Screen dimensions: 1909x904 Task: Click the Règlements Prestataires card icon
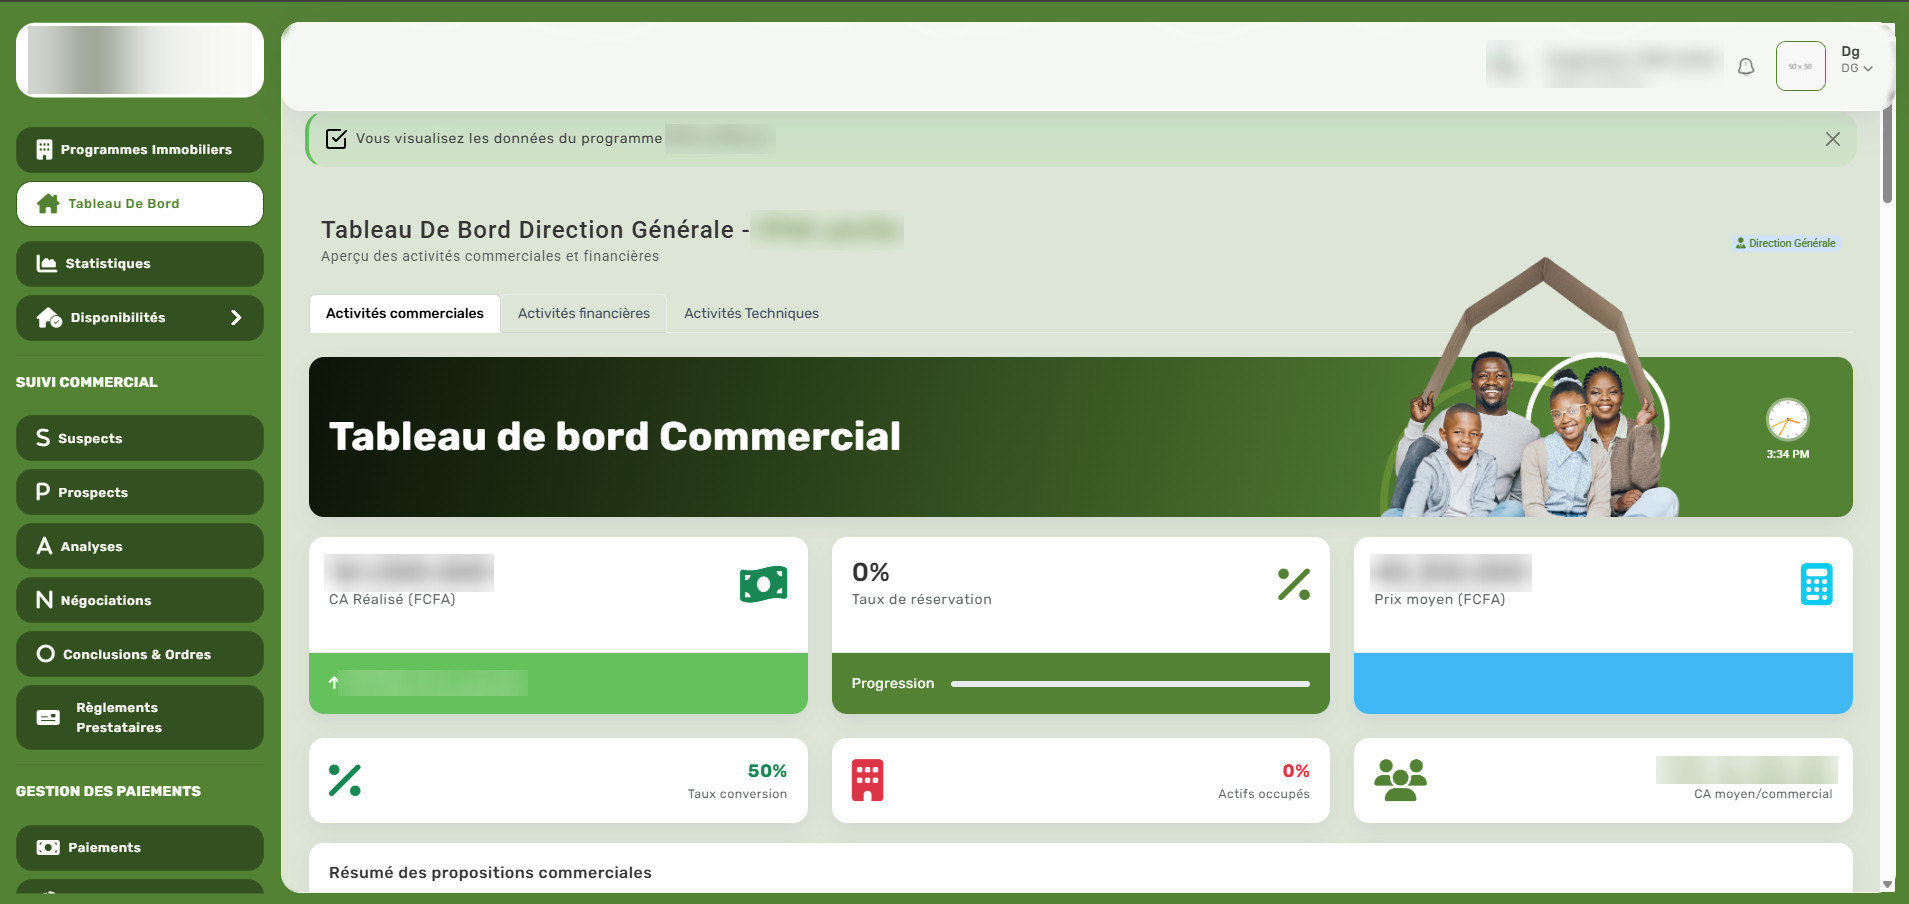[48, 717]
